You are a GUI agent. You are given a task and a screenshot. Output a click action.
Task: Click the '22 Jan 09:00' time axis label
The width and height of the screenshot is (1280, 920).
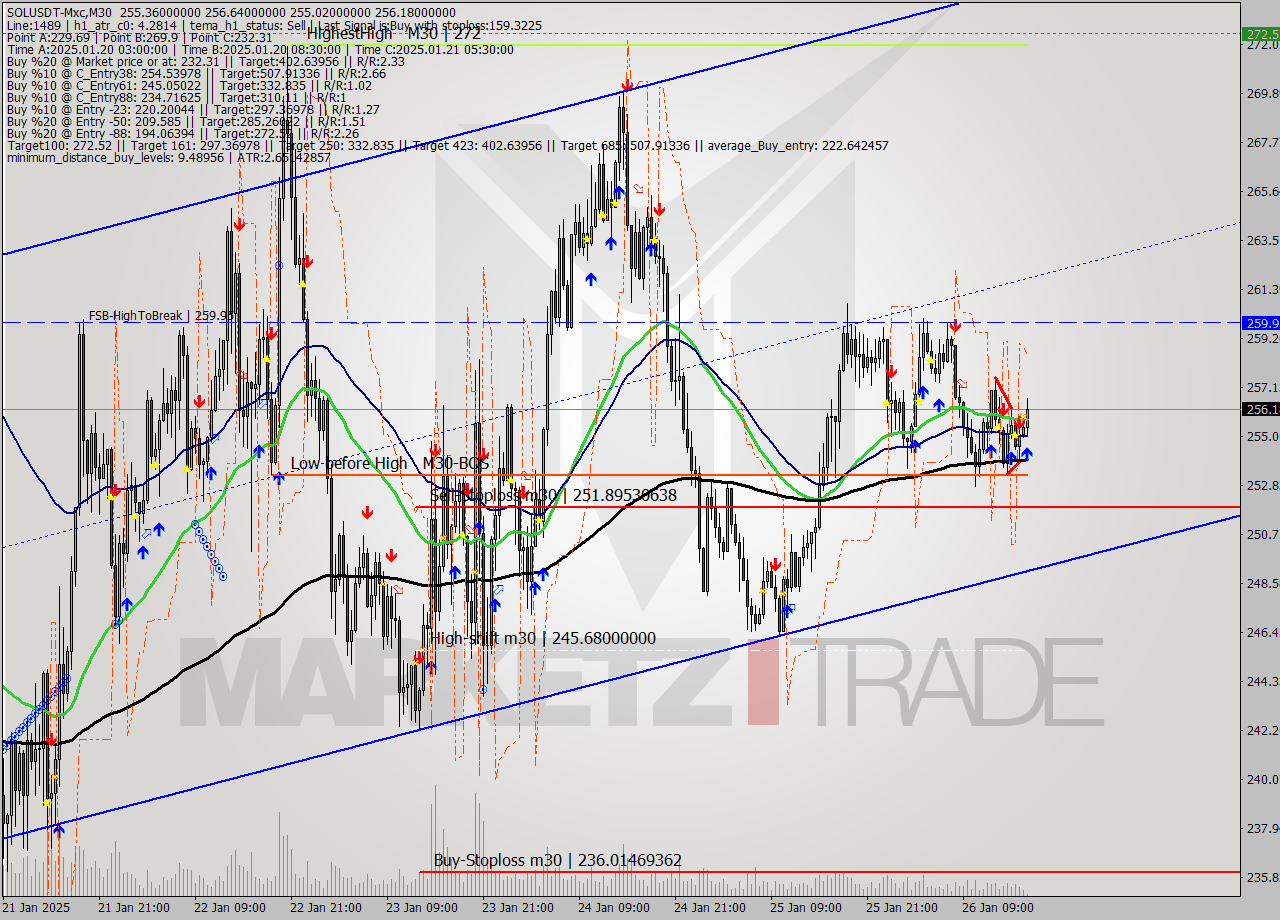[x=229, y=908]
